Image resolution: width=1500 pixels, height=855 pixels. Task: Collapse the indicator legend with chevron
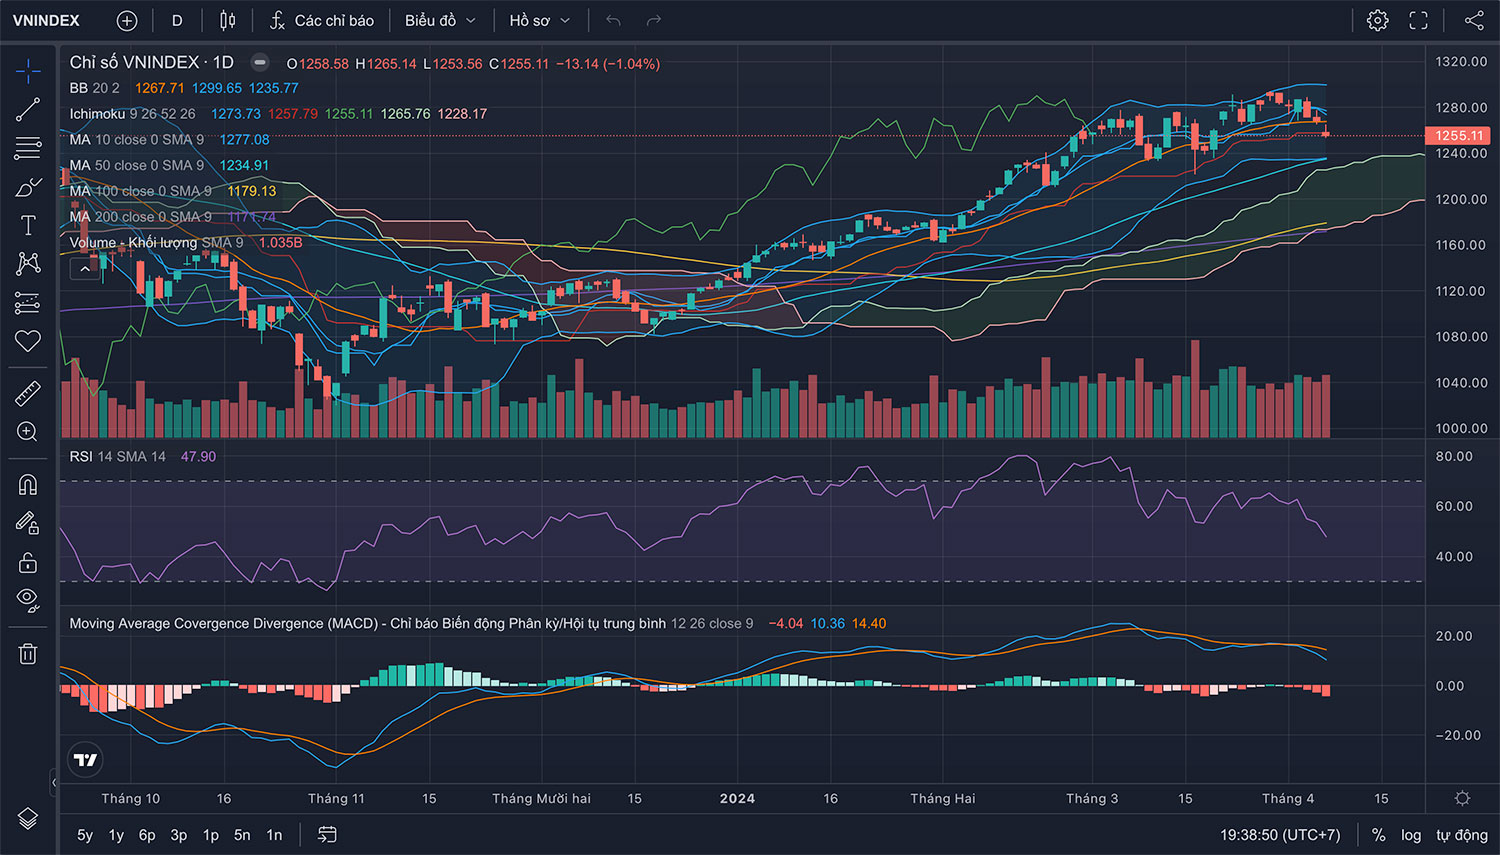point(85,268)
